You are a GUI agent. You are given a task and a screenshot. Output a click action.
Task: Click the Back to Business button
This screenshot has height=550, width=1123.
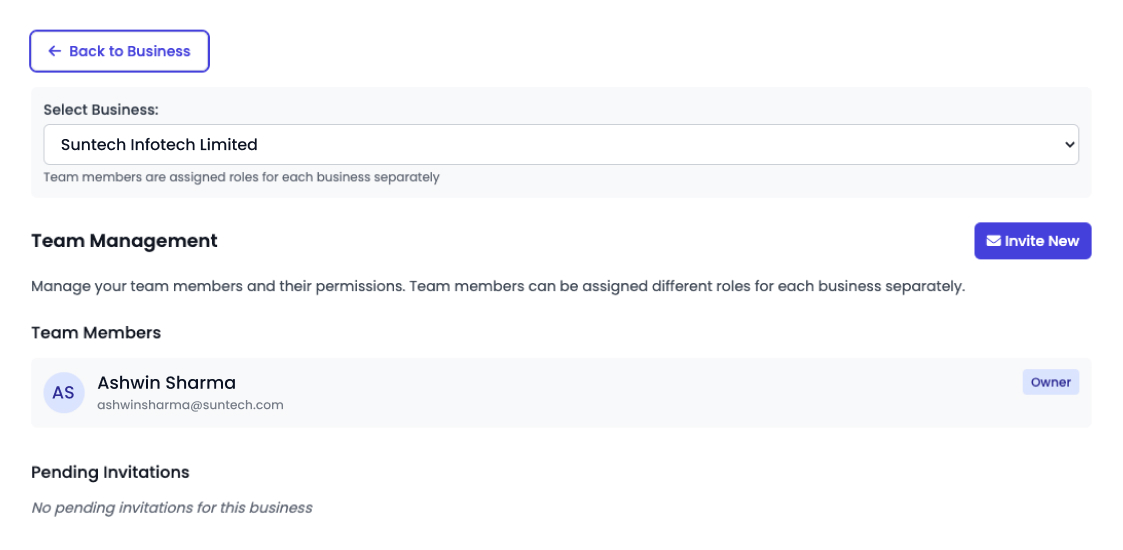tap(119, 51)
